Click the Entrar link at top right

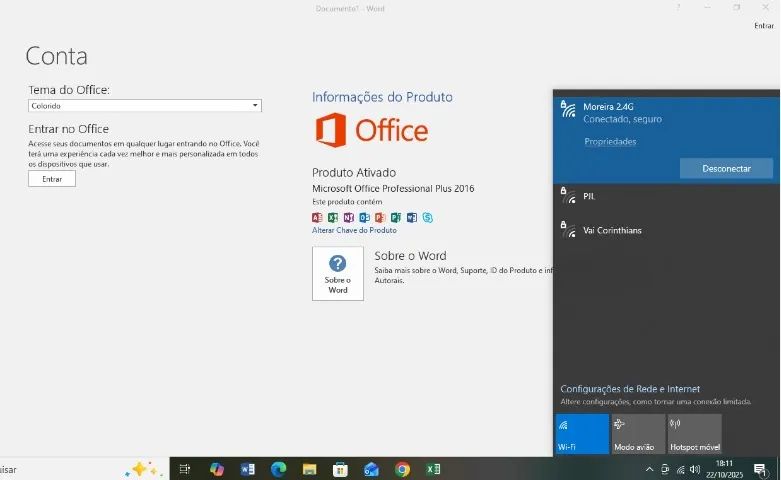point(764,26)
